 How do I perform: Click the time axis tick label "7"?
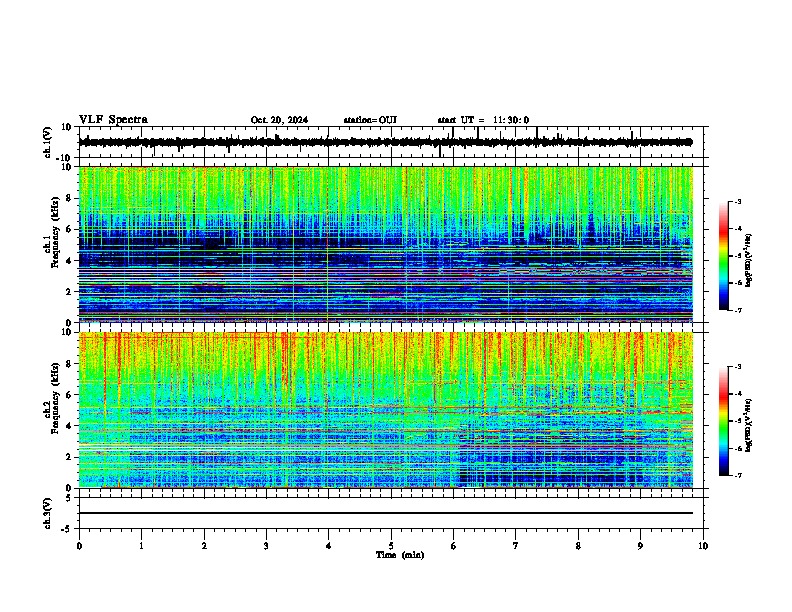click(x=516, y=546)
